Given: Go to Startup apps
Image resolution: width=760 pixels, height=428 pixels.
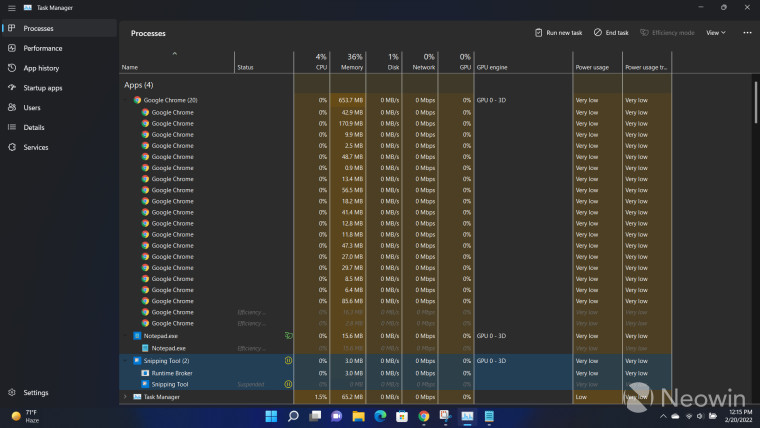Looking at the screenshot, I should 59,88.
